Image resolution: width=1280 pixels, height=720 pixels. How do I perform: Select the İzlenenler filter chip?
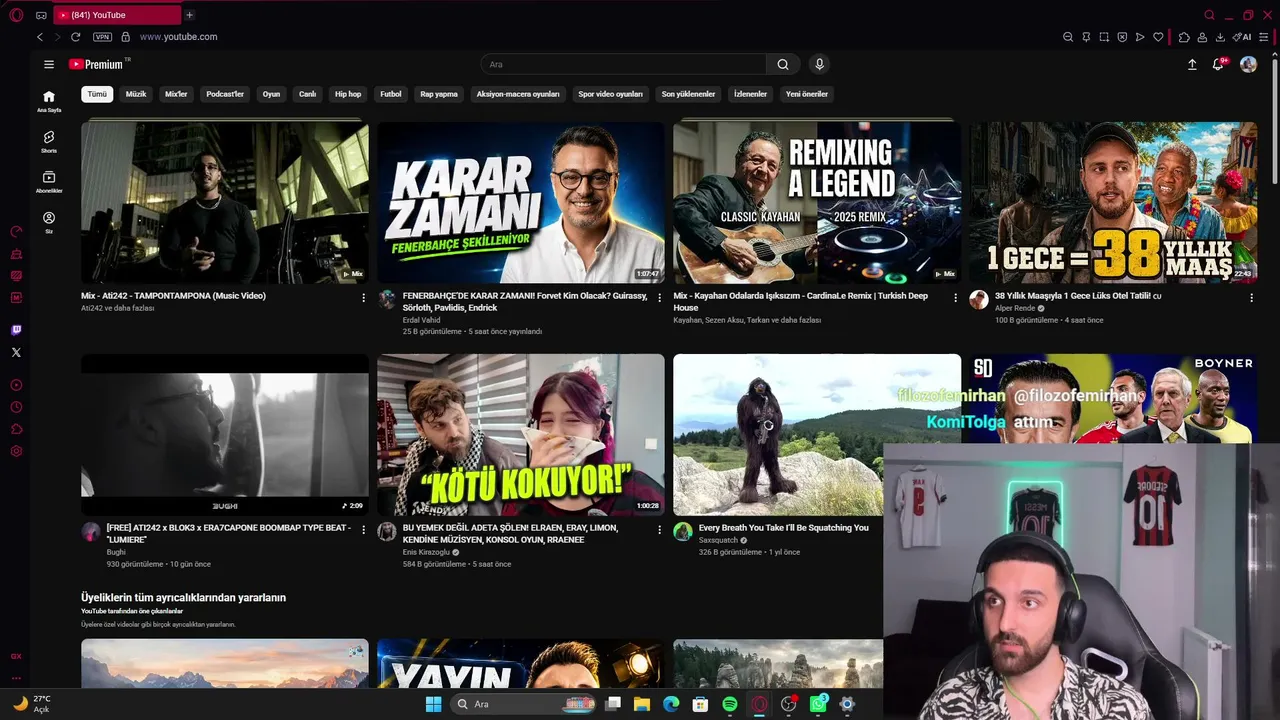pyautogui.click(x=750, y=94)
